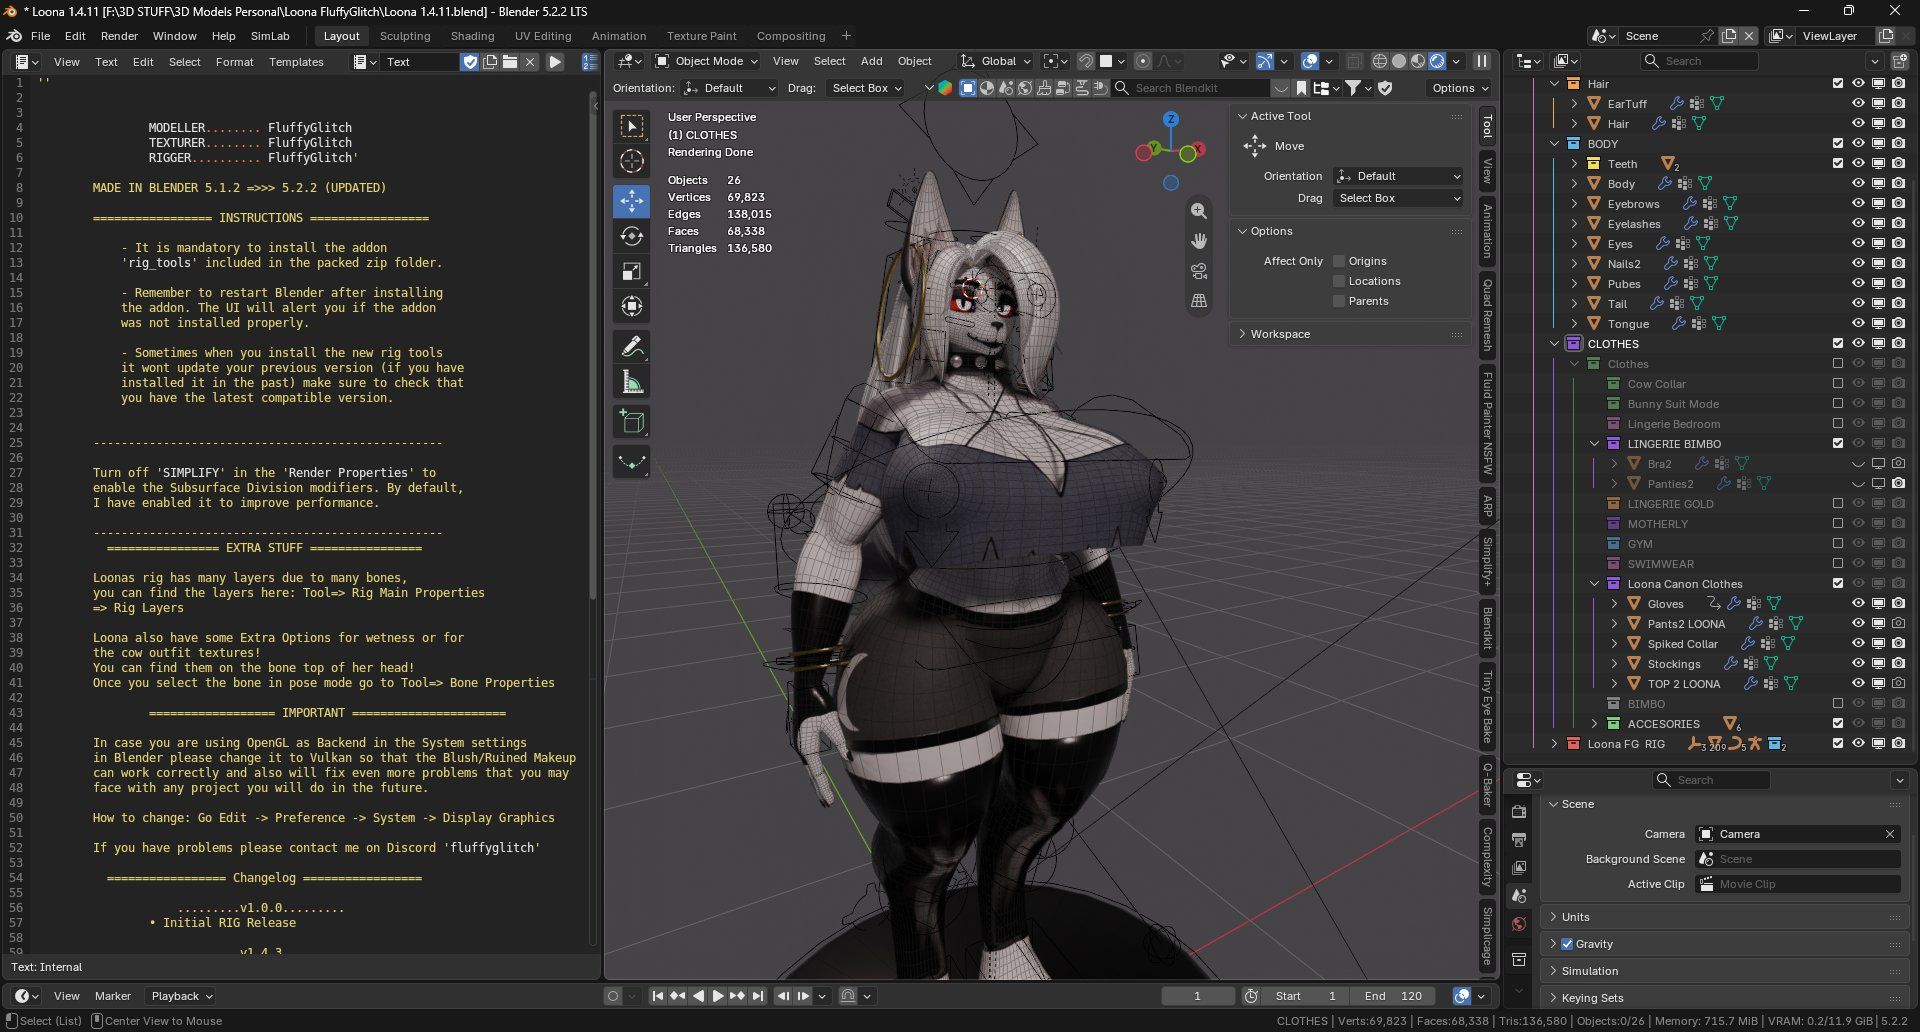1920x1032 pixels.
Task: Select the Measure ruler tool
Action: click(x=631, y=381)
